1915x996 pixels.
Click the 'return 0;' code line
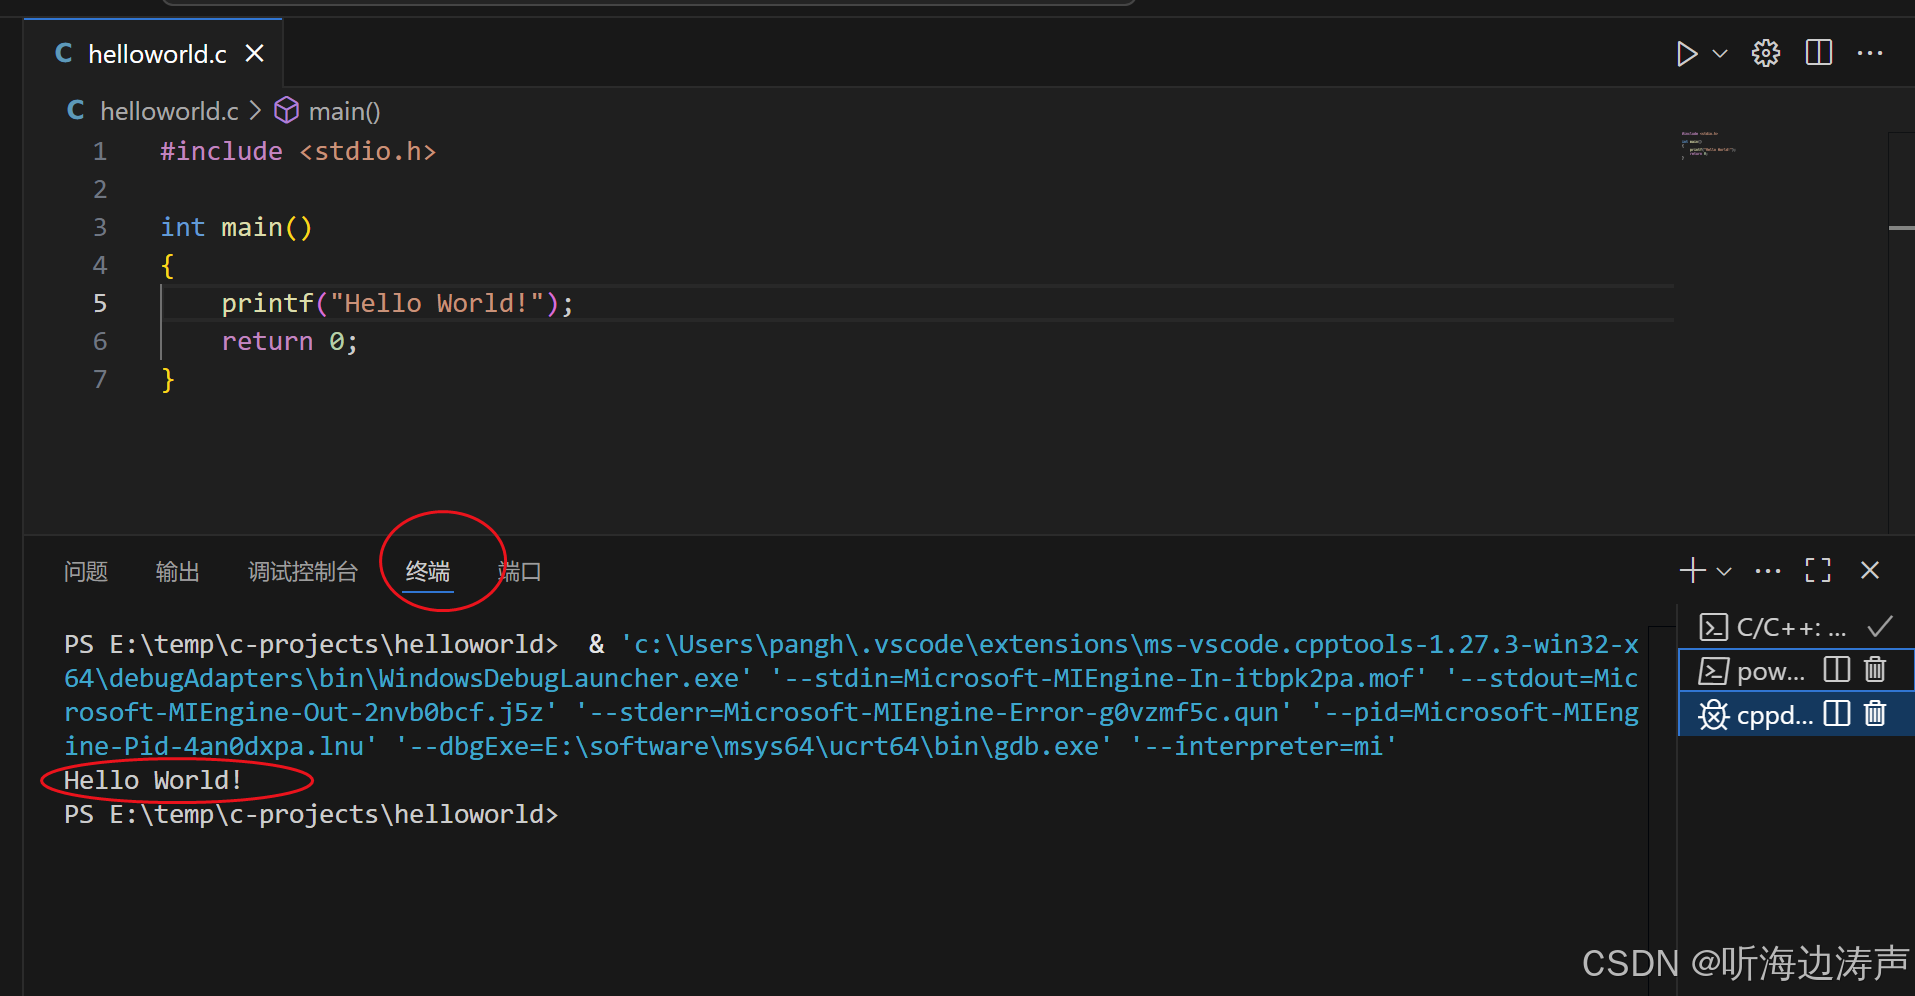289,341
